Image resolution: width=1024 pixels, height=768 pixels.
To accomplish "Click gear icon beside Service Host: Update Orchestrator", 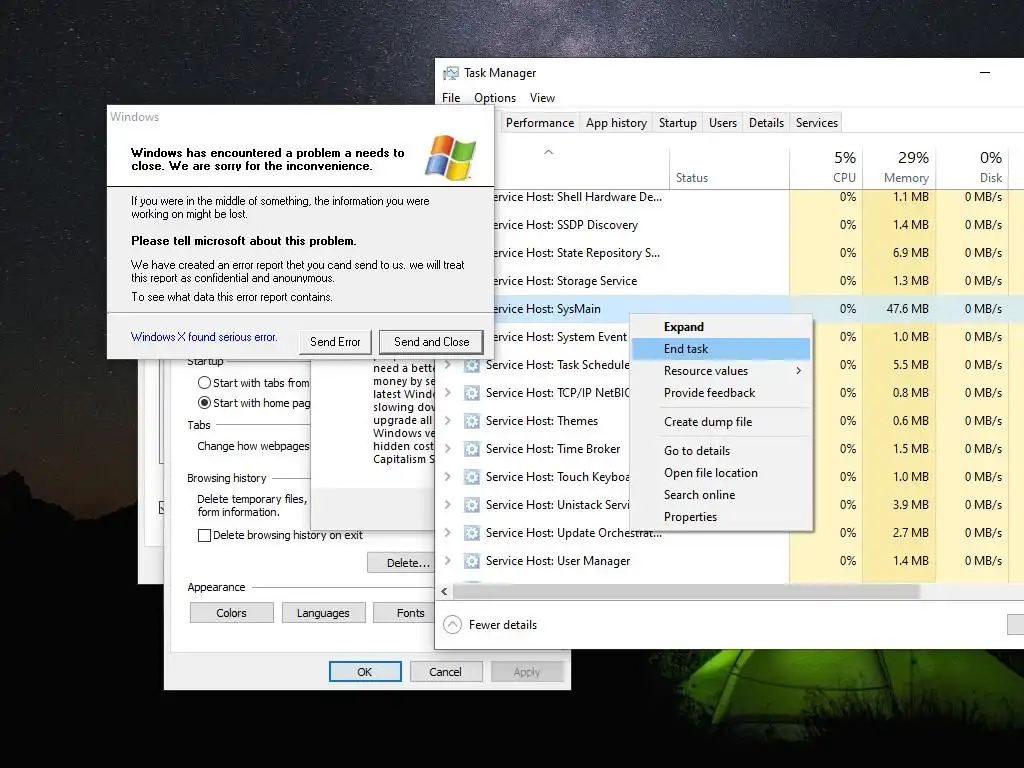I will tap(472, 534).
